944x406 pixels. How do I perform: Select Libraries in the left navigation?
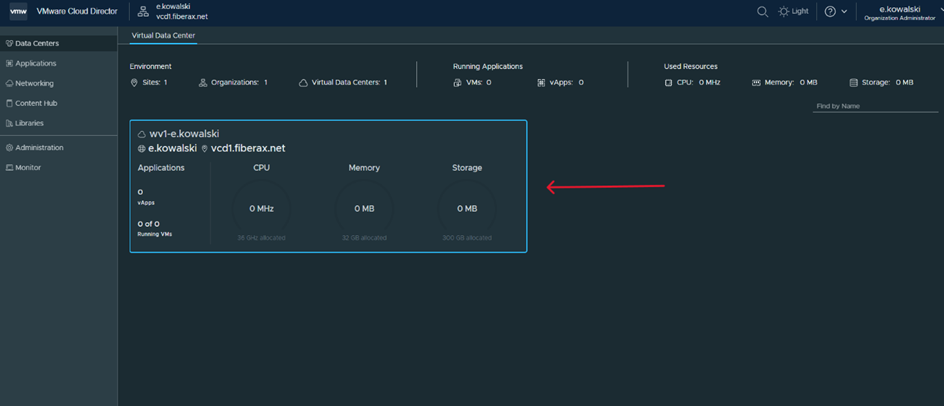point(29,123)
